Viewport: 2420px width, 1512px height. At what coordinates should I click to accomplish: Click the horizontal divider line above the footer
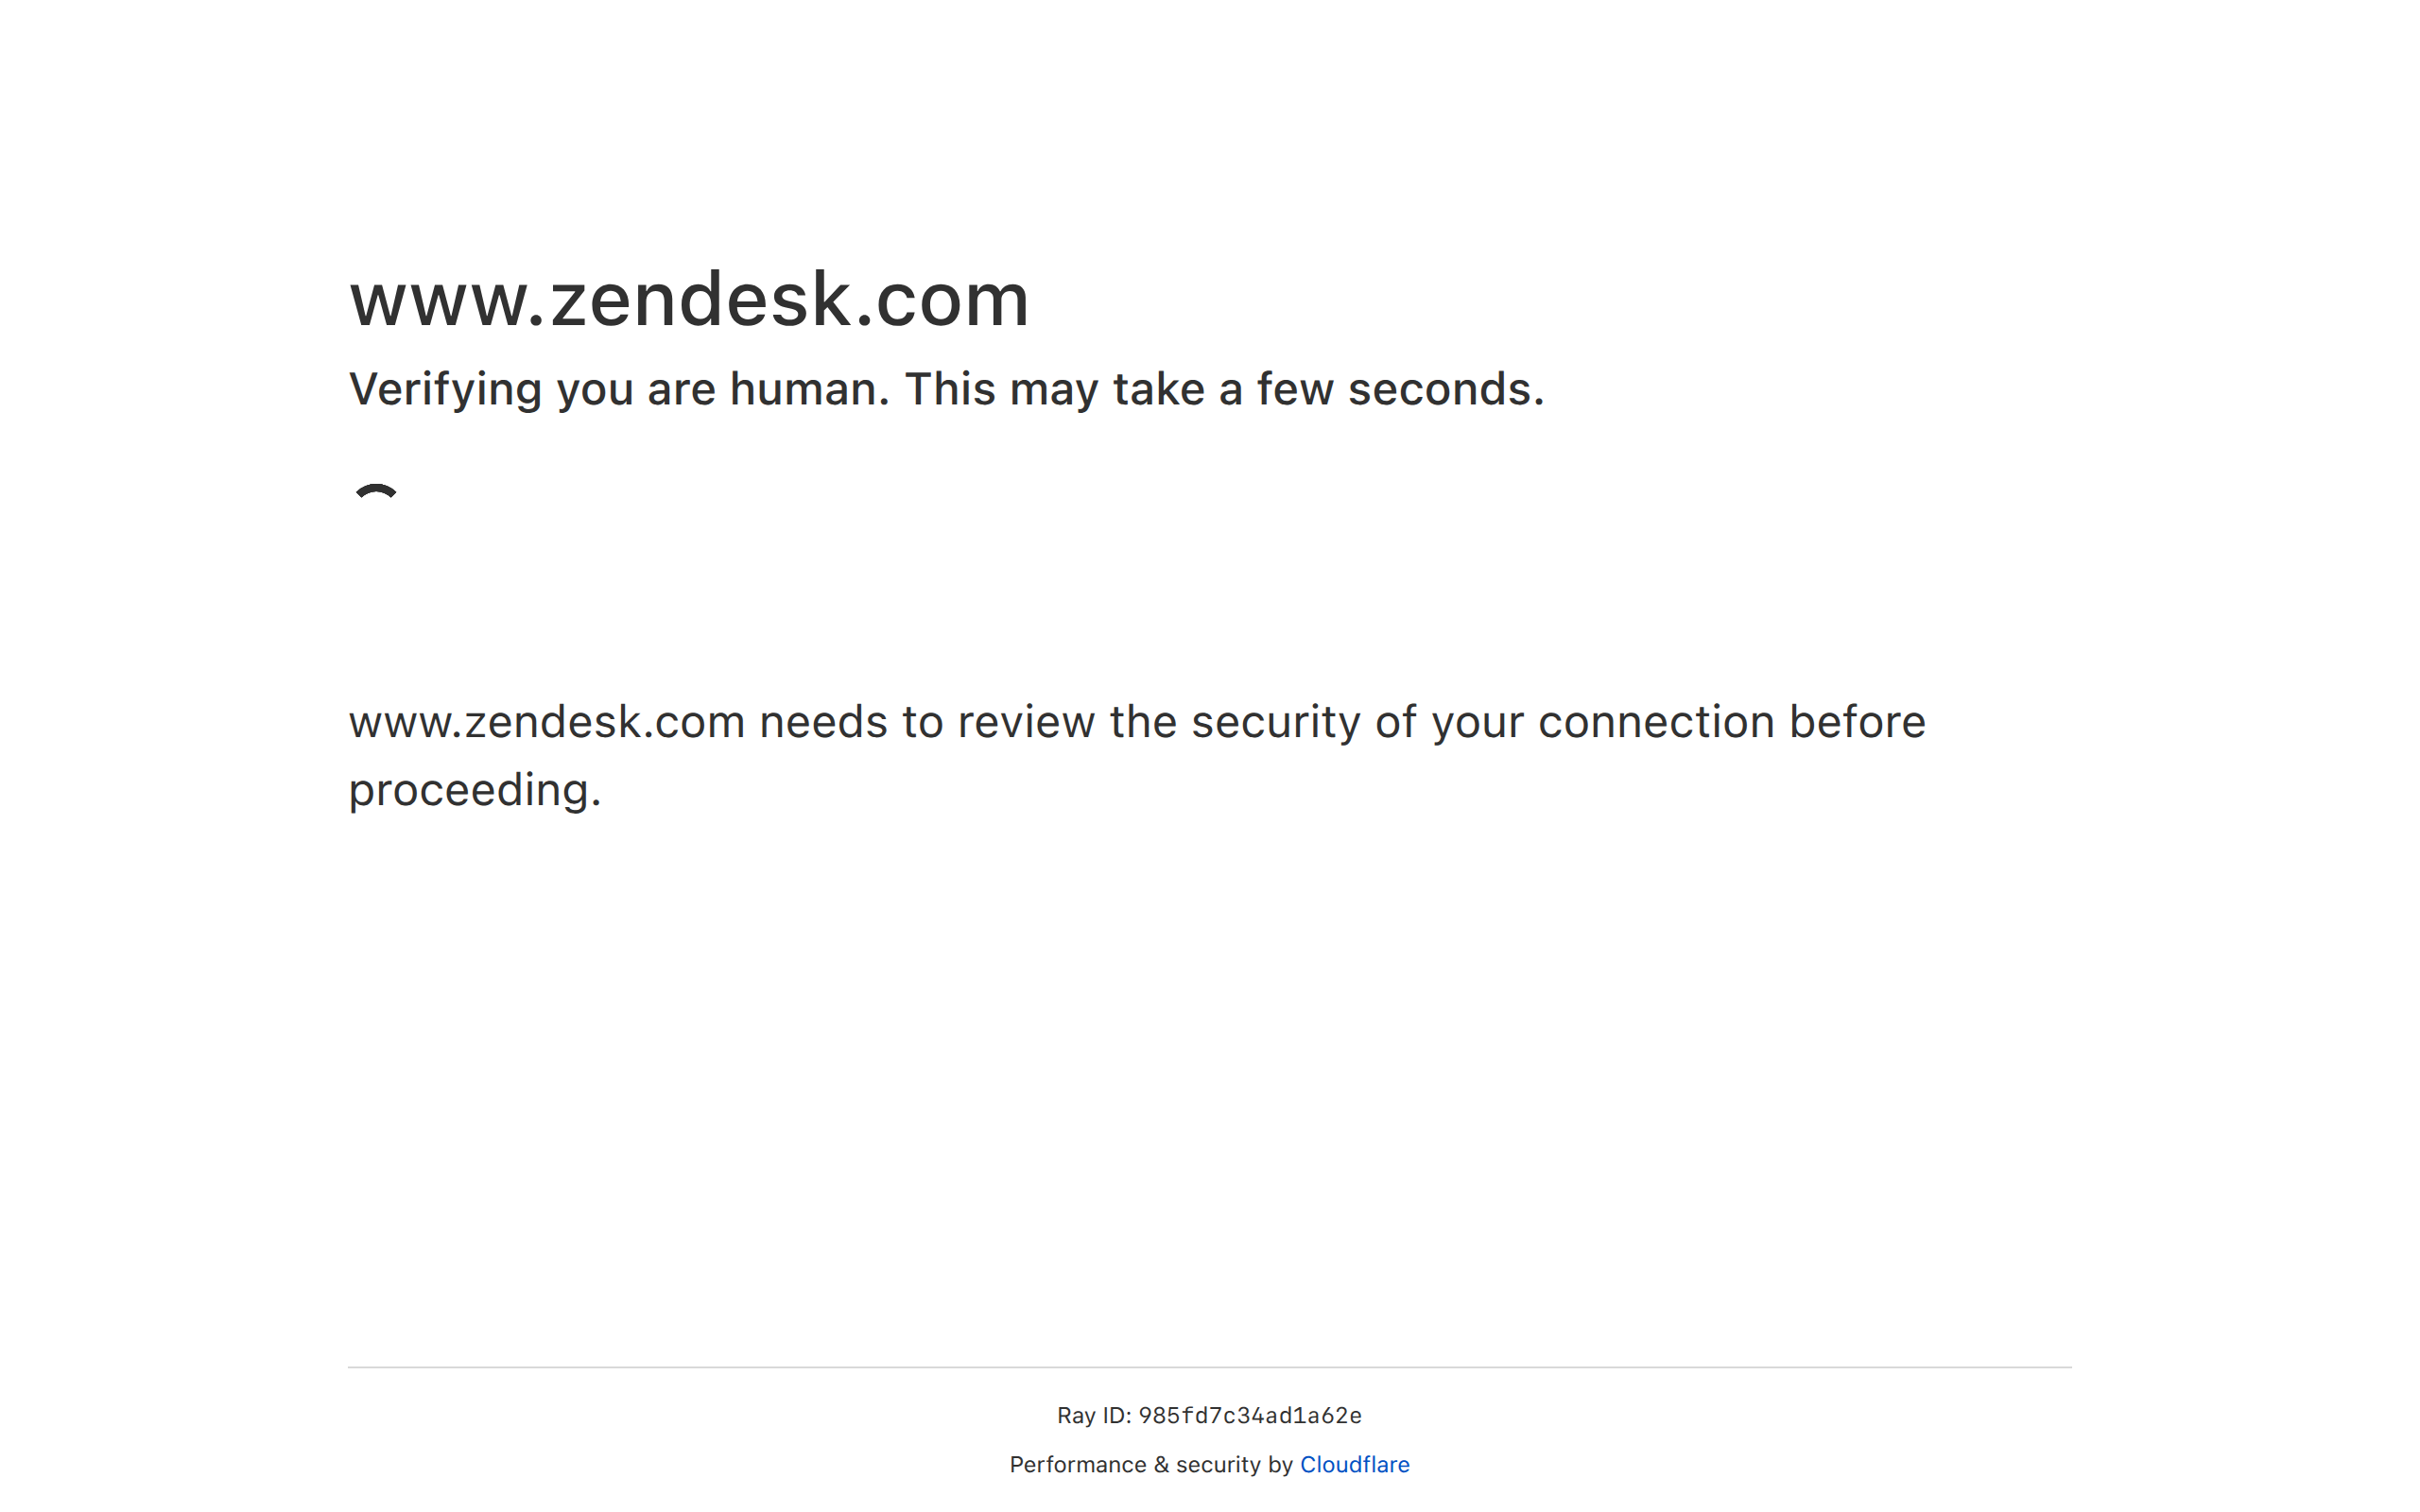point(1209,1367)
